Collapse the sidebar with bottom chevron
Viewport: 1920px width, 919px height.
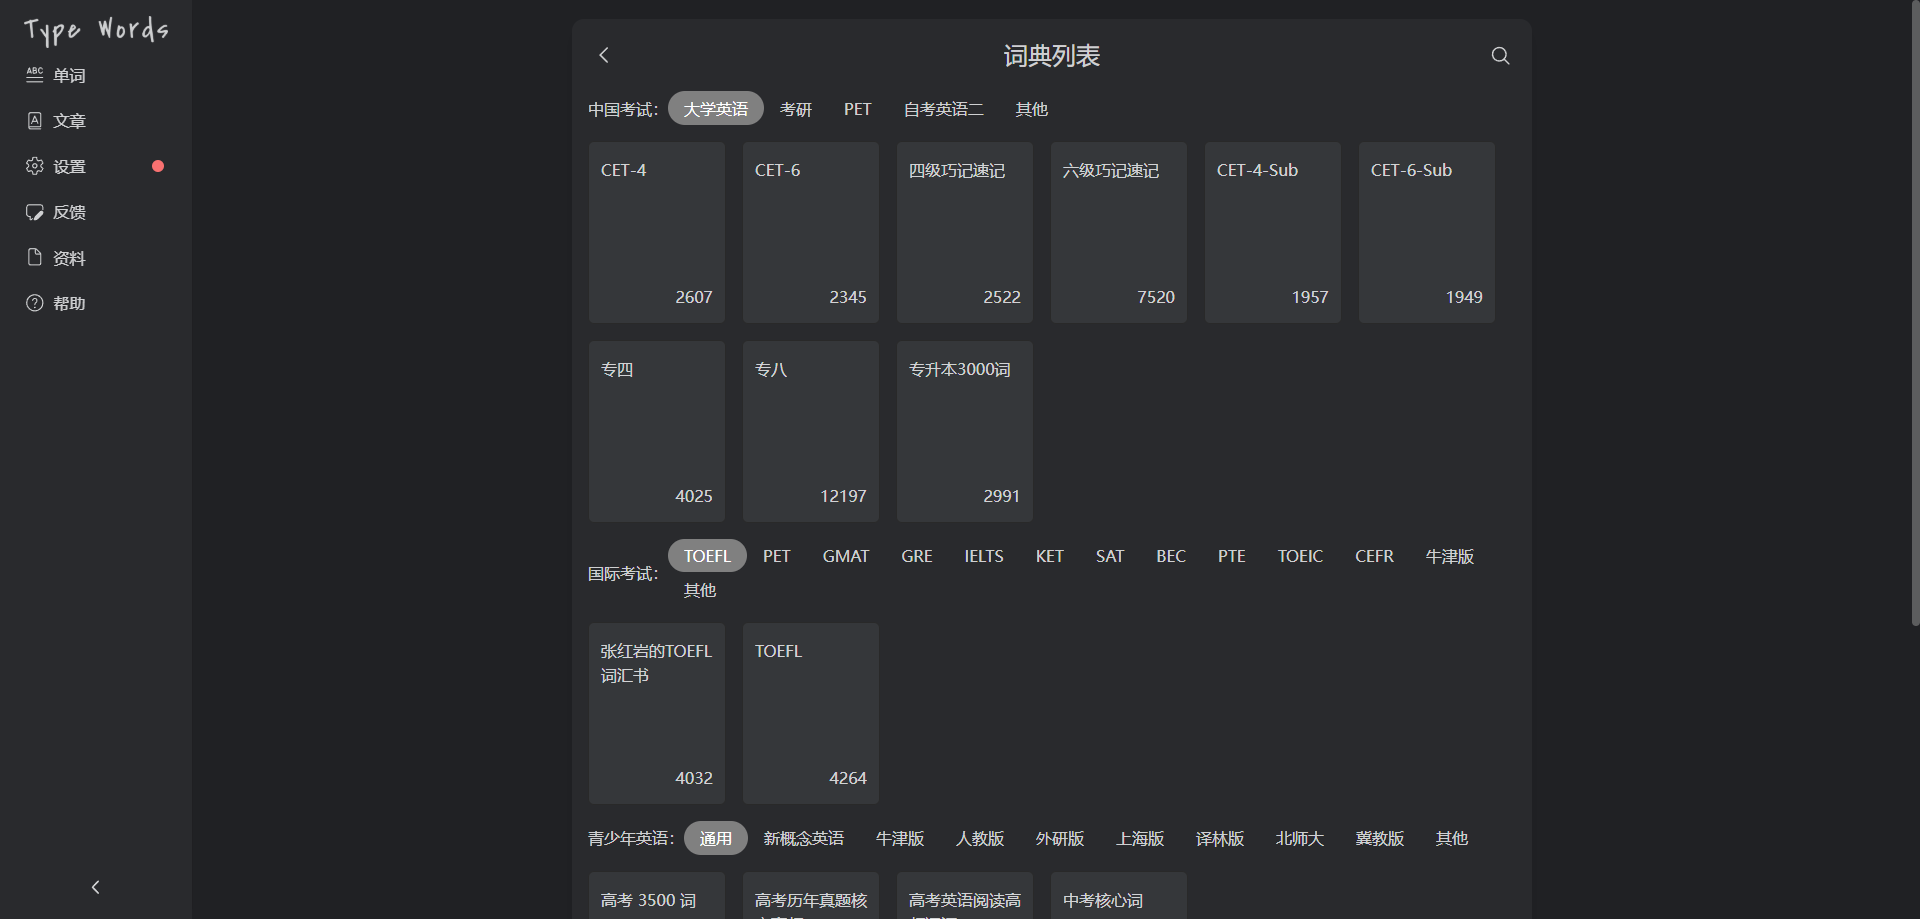[96, 887]
